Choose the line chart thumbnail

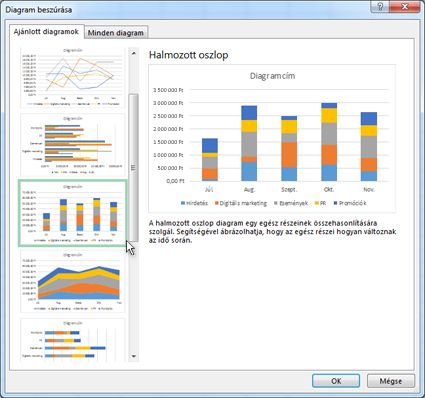tap(72, 77)
